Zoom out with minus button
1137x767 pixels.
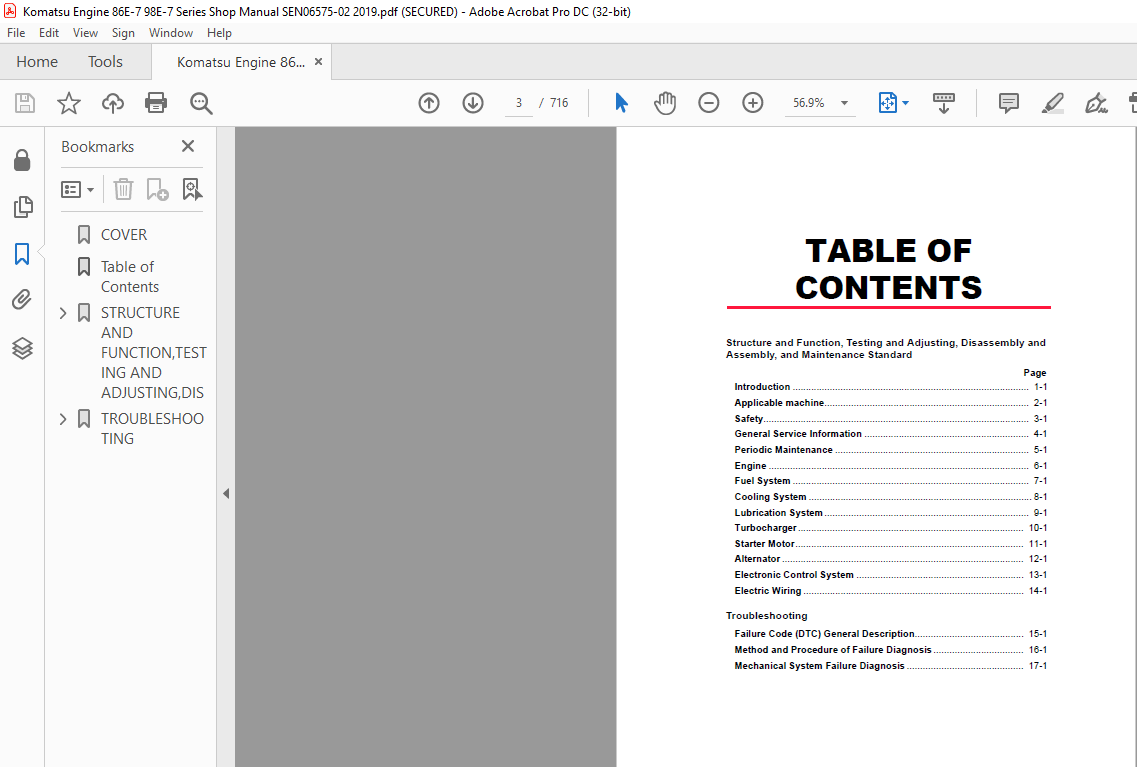pyautogui.click(x=708, y=103)
